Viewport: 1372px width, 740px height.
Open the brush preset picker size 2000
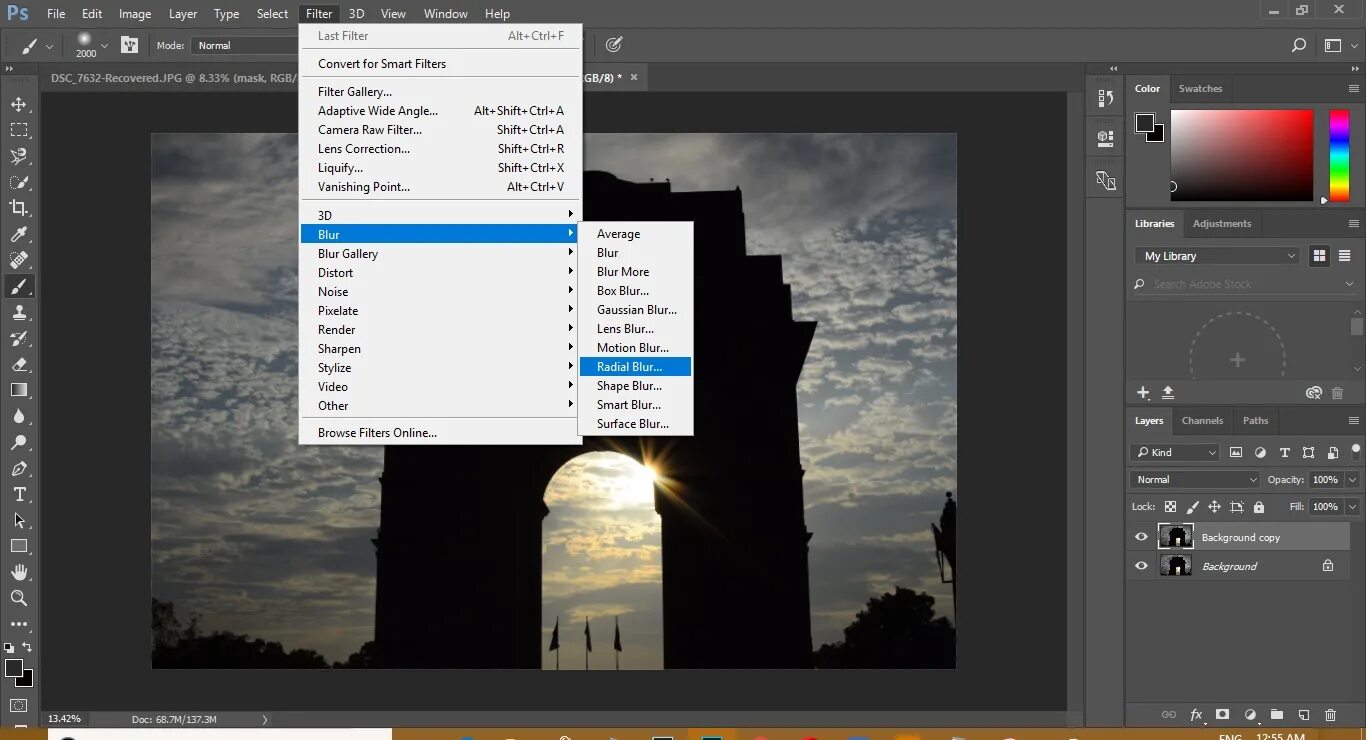tap(91, 45)
